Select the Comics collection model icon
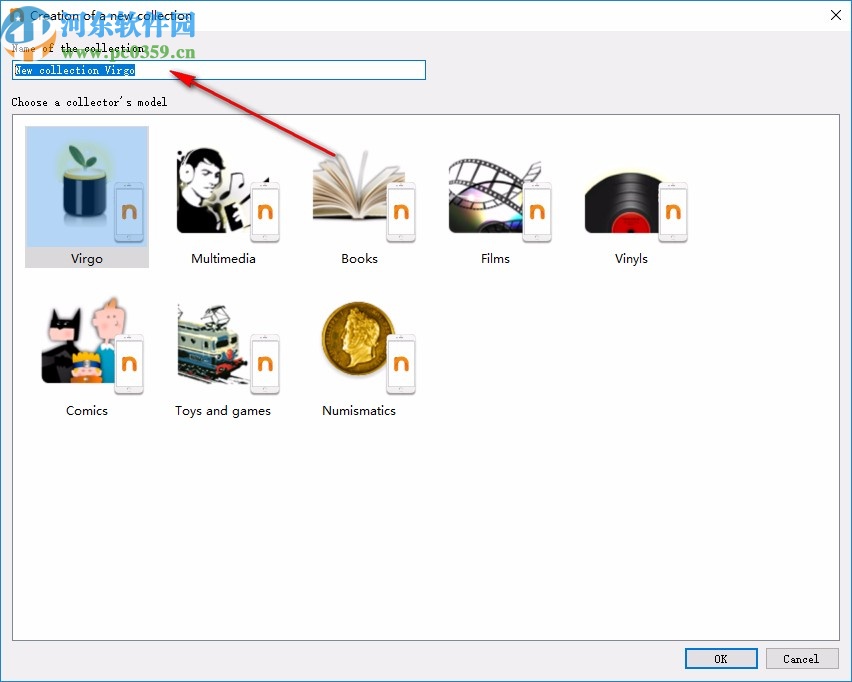Screen dimensions: 852x682 [x=92, y=345]
